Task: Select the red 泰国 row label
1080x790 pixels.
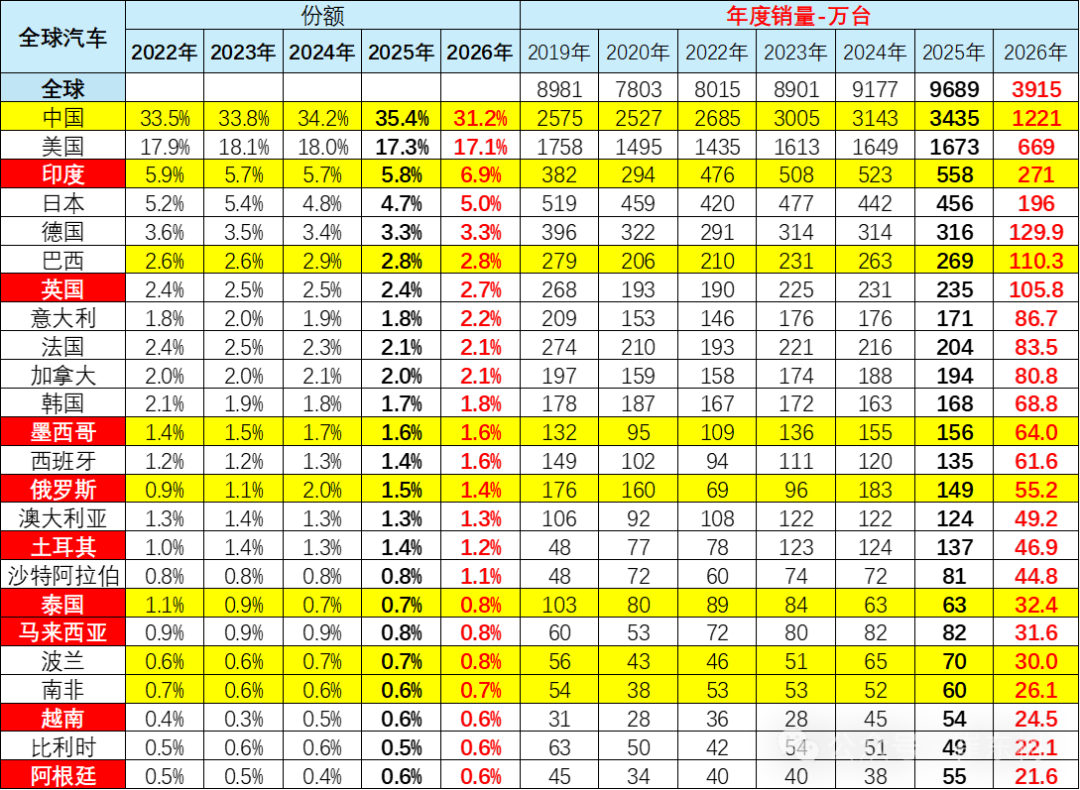Action: (63, 605)
